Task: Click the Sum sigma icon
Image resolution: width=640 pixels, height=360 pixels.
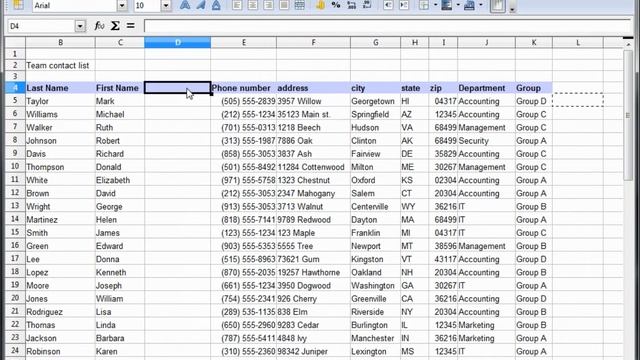Action: click(x=115, y=26)
